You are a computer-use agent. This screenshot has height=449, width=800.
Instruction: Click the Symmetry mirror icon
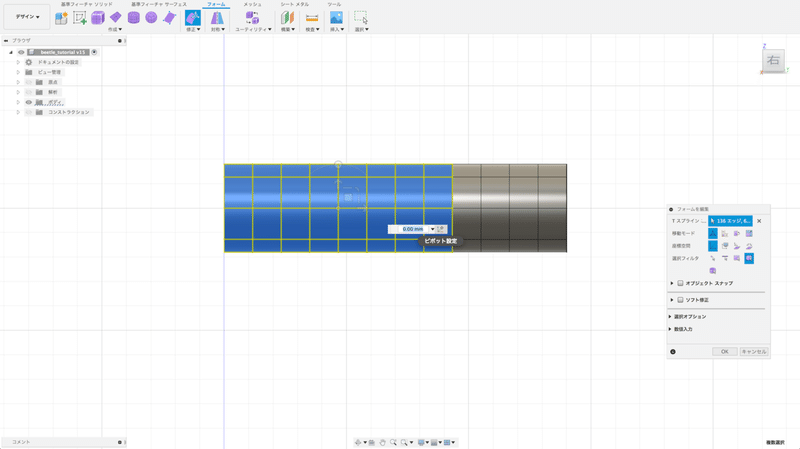click(217, 18)
